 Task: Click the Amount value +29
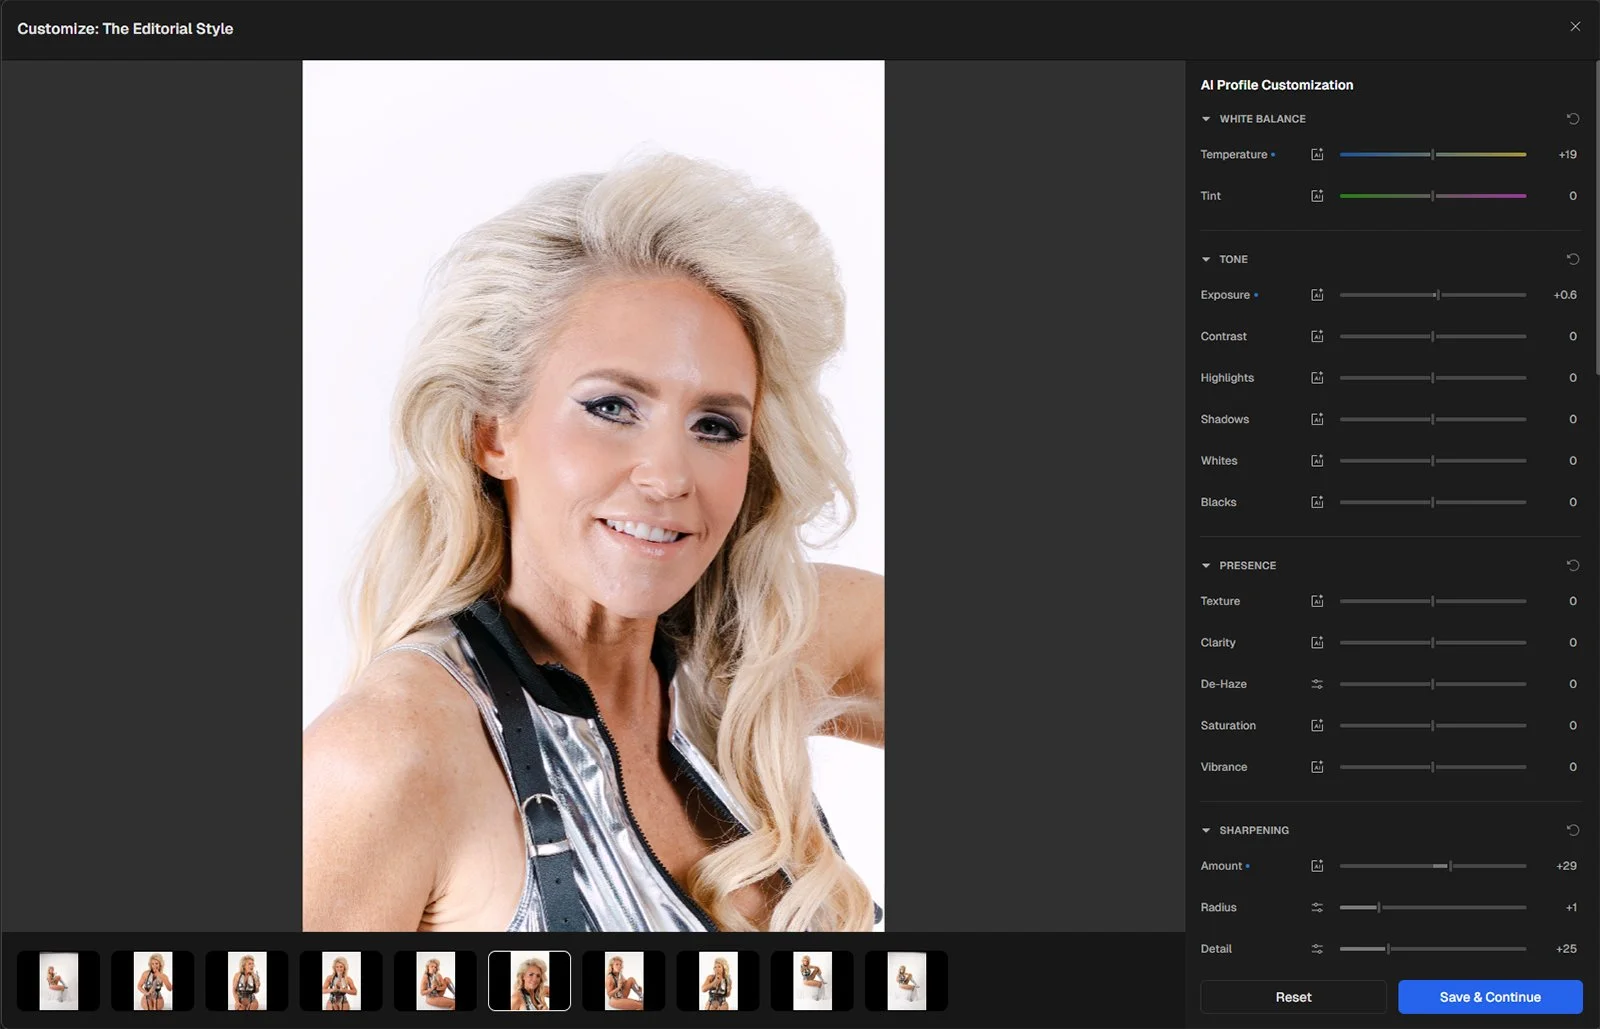pyautogui.click(x=1566, y=867)
